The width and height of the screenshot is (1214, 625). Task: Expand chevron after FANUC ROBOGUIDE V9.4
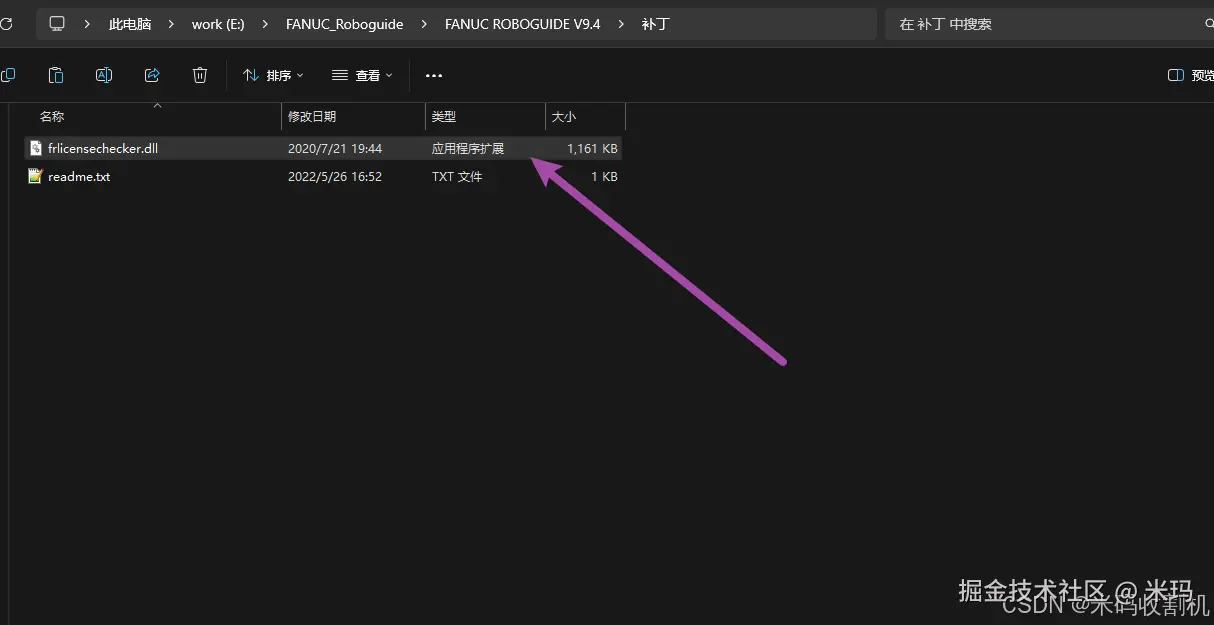(622, 24)
